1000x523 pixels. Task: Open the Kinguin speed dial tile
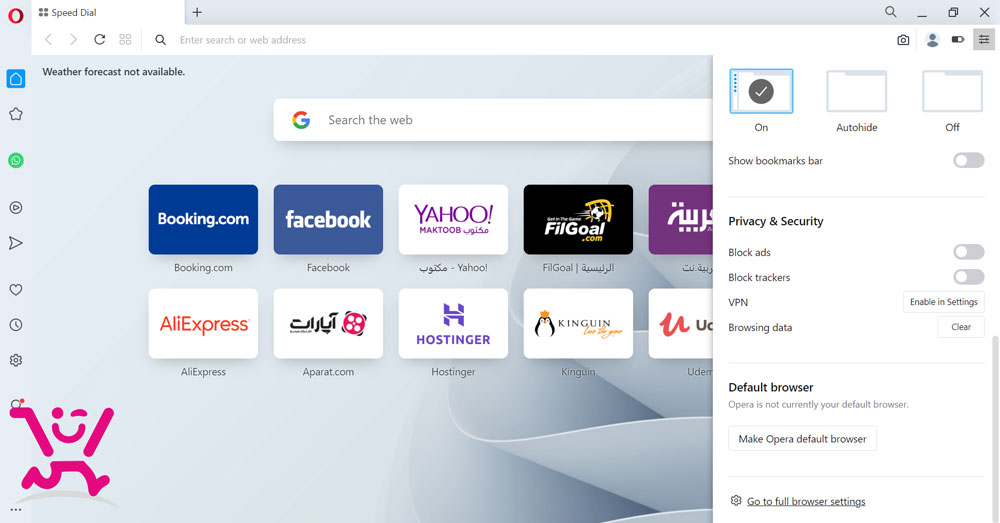point(578,323)
